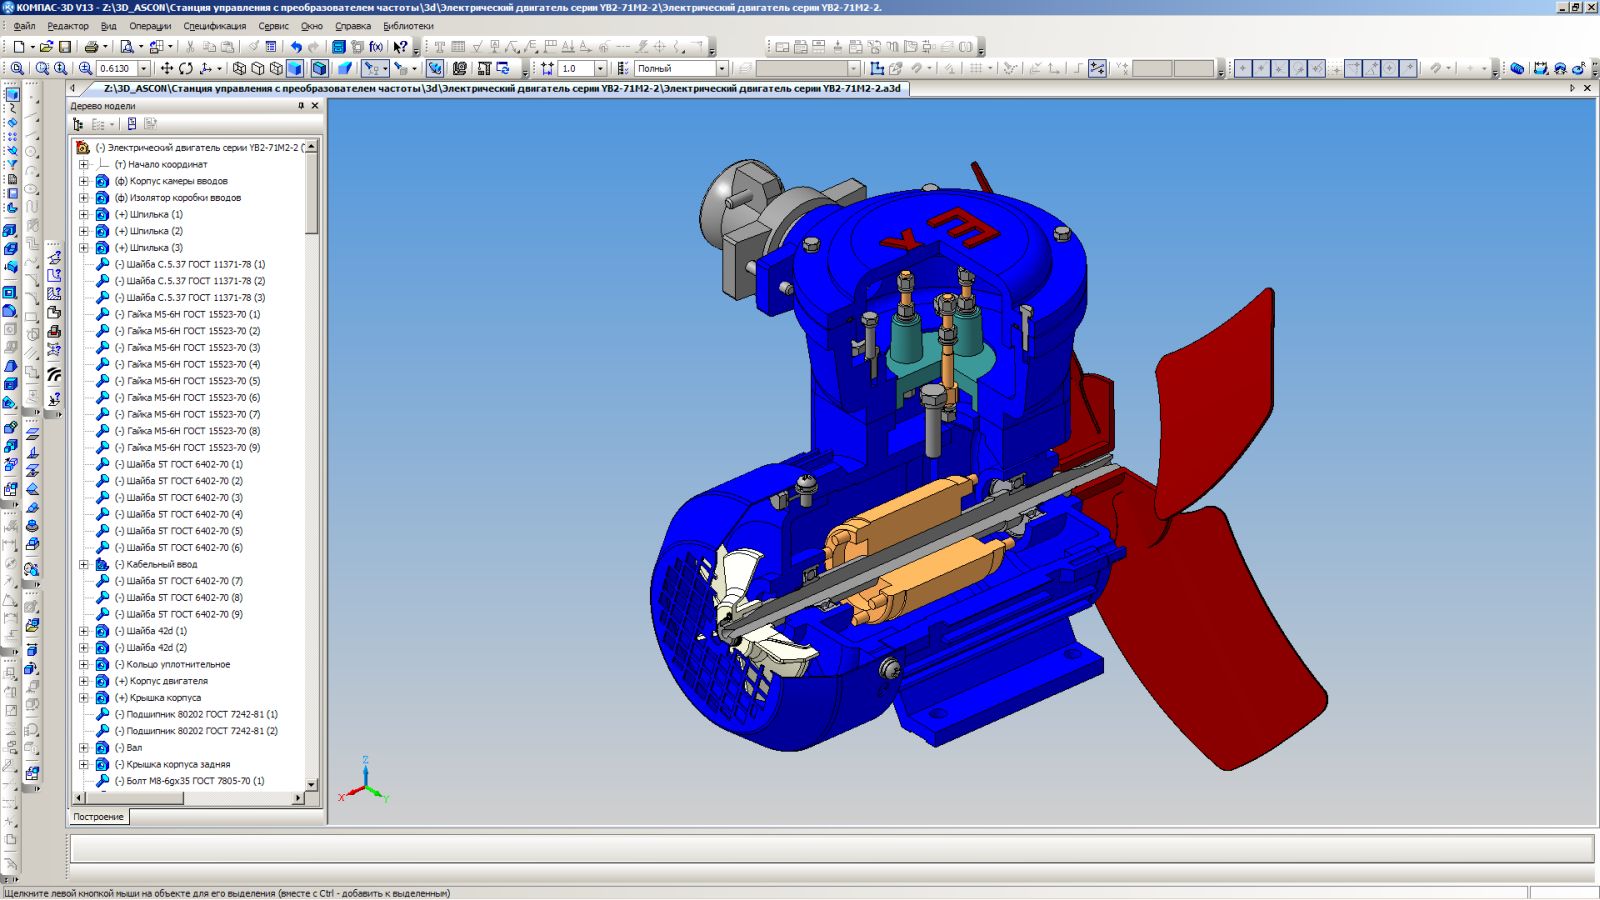
Task: Open the Библиотеки menu
Action: coord(408,26)
